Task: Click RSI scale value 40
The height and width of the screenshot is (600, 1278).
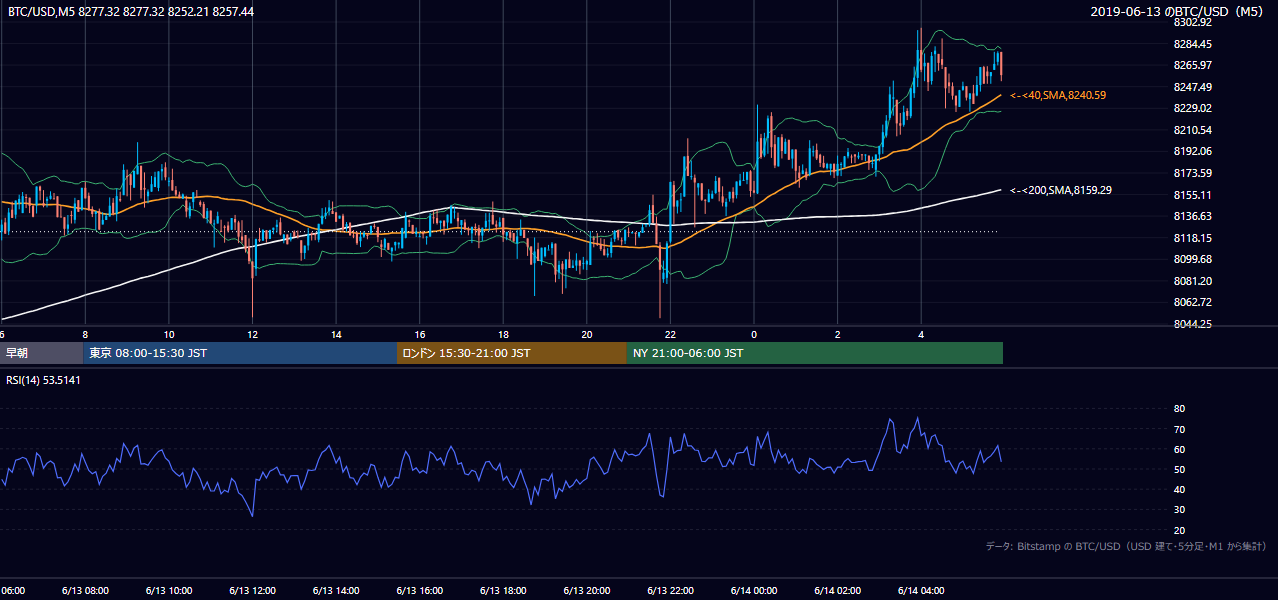Action: tap(1179, 489)
